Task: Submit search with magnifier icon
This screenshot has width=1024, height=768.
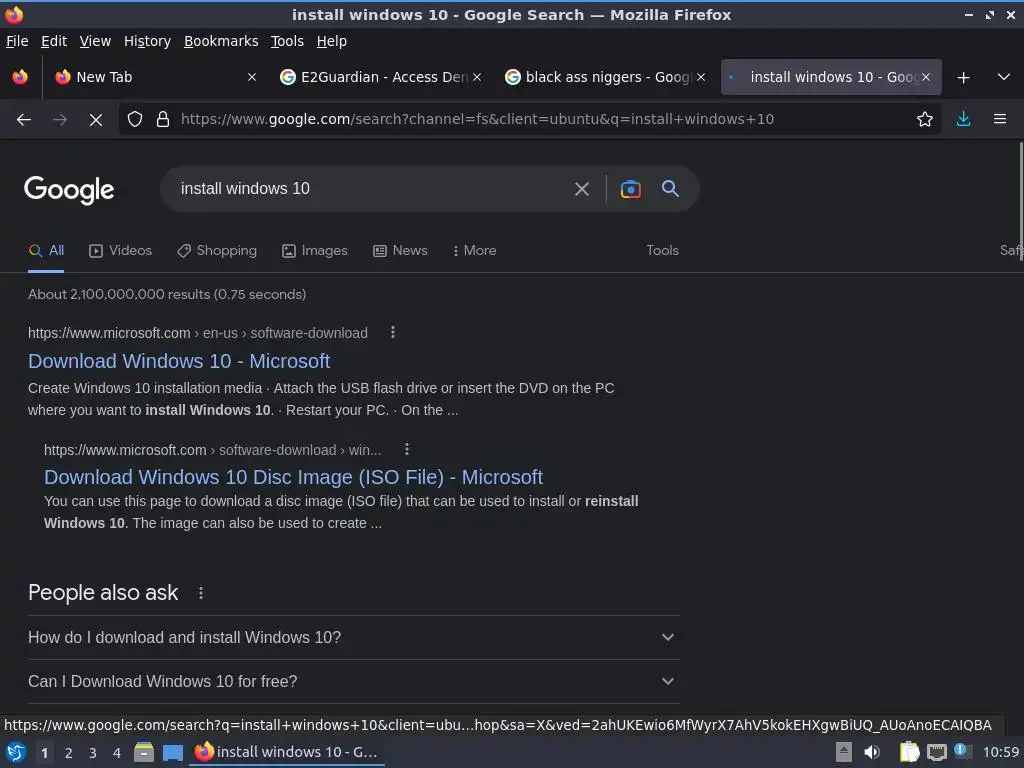Action: click(x=670, y=189)
